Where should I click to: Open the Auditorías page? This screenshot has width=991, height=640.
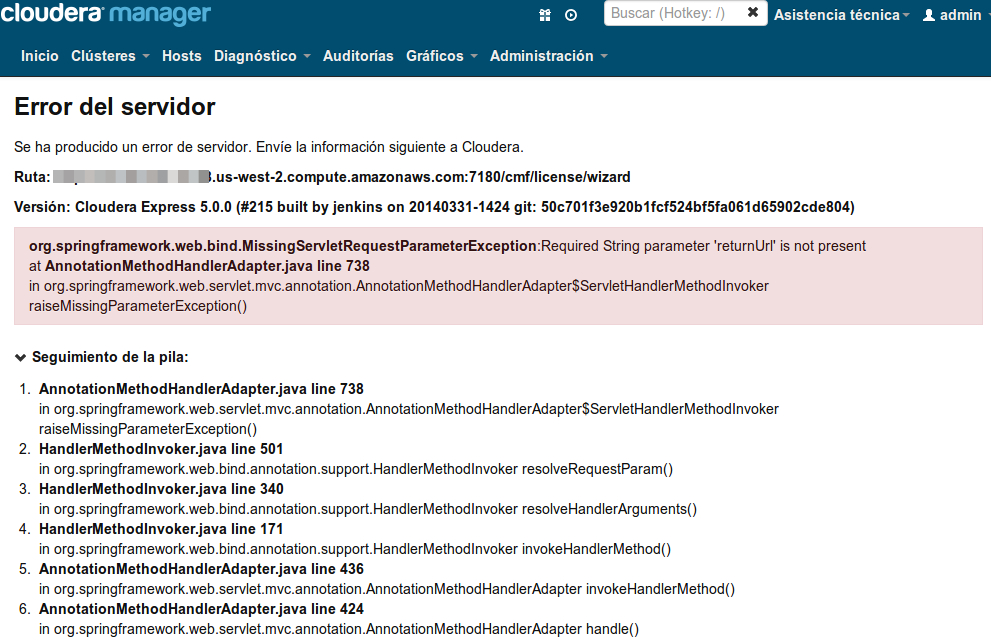[x=358, y=56]
